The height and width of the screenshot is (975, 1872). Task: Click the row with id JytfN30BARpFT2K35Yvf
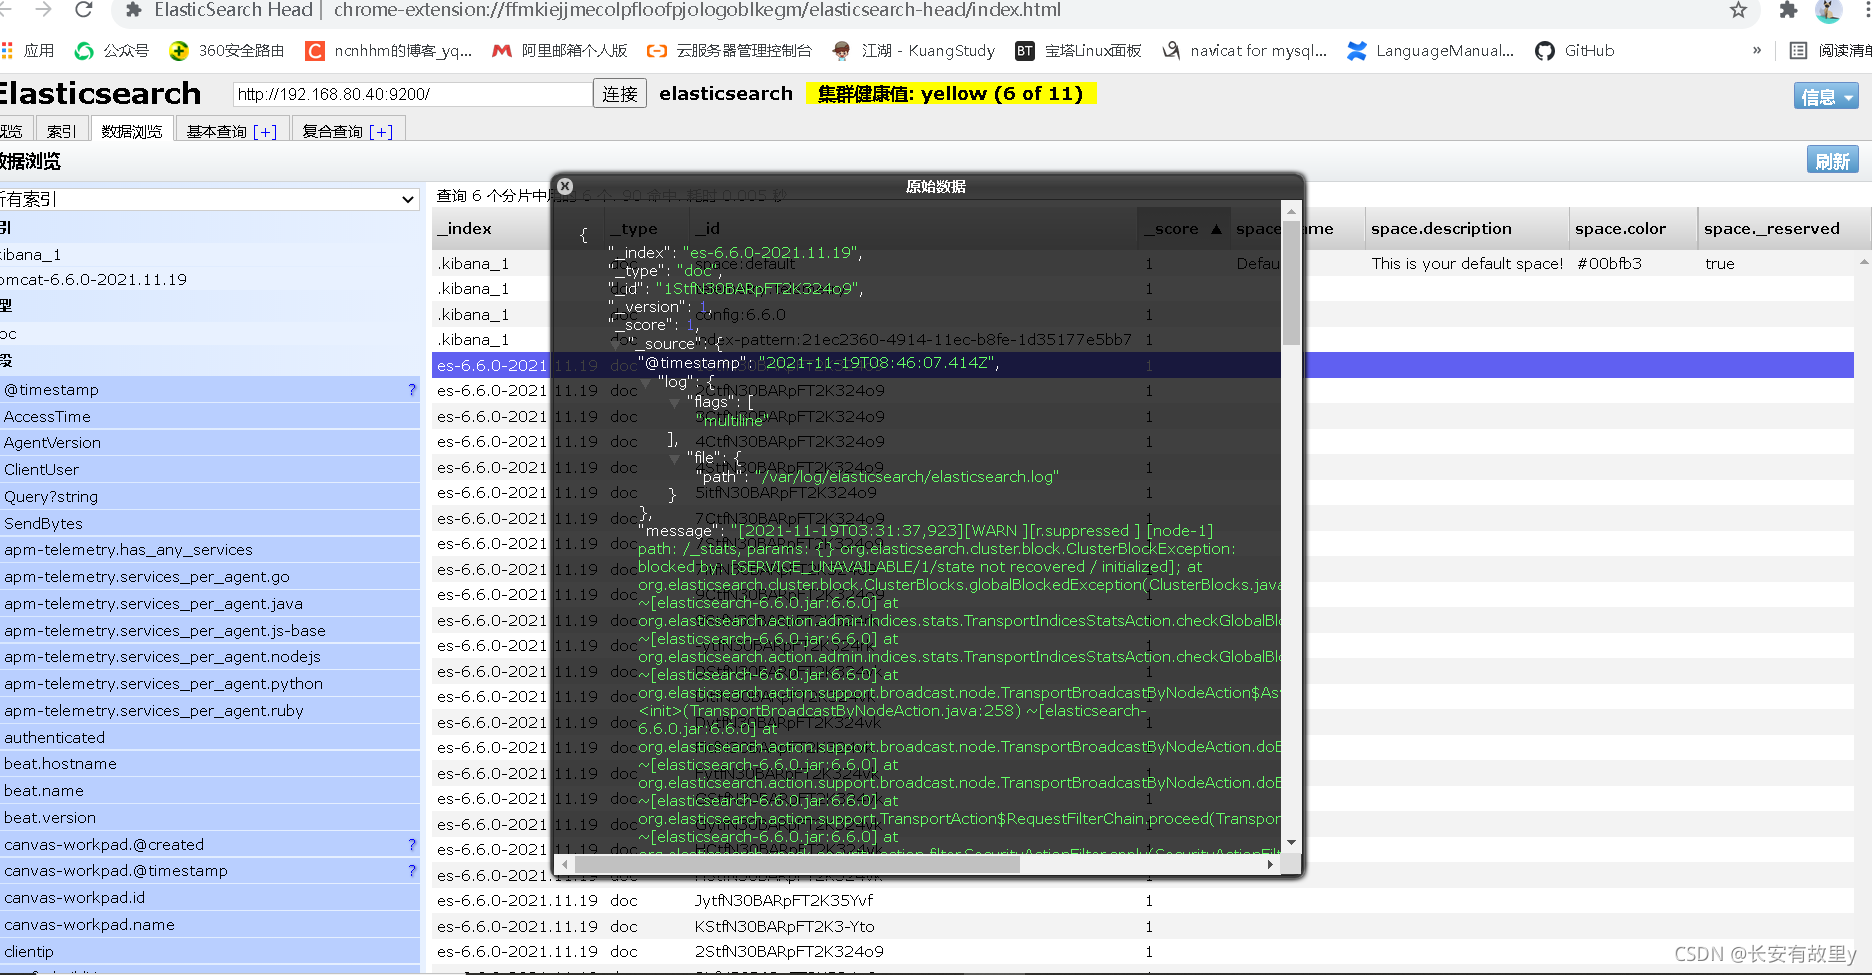point(1143,901)
